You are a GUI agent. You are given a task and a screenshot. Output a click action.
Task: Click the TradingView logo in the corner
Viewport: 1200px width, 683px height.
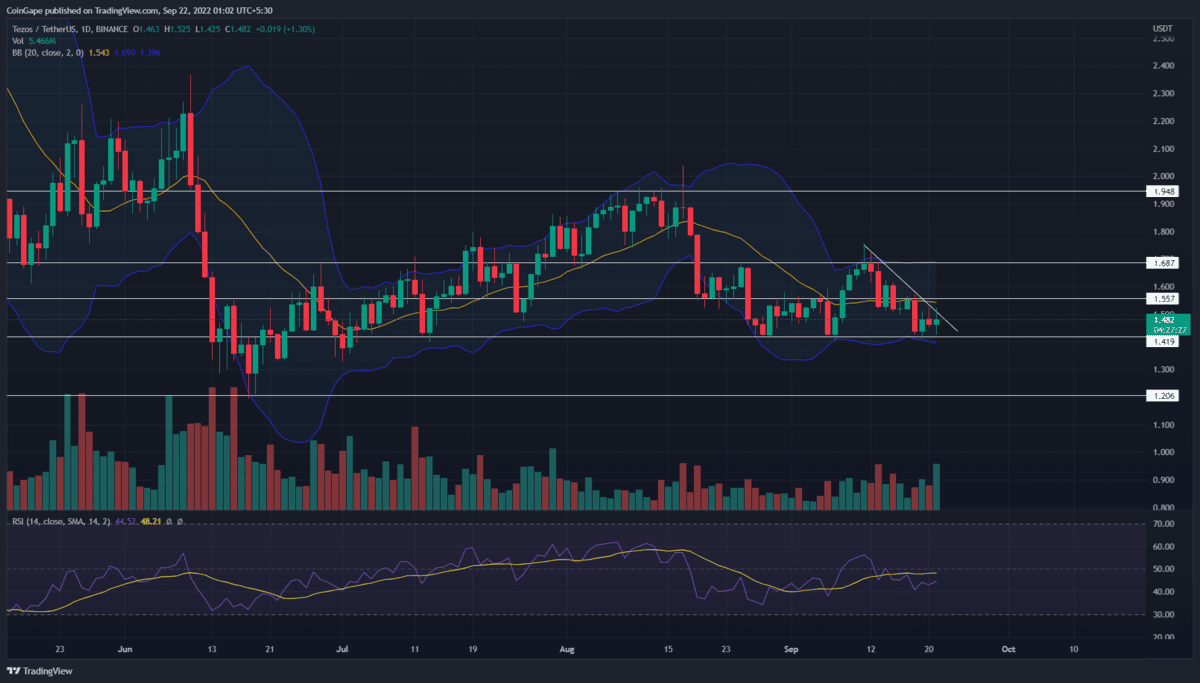39,669
